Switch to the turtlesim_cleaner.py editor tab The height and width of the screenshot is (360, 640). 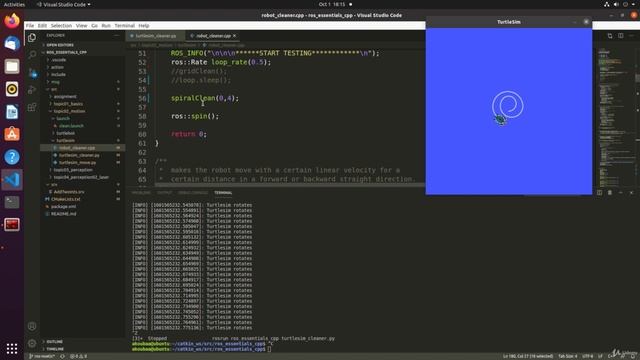[156, 36]
